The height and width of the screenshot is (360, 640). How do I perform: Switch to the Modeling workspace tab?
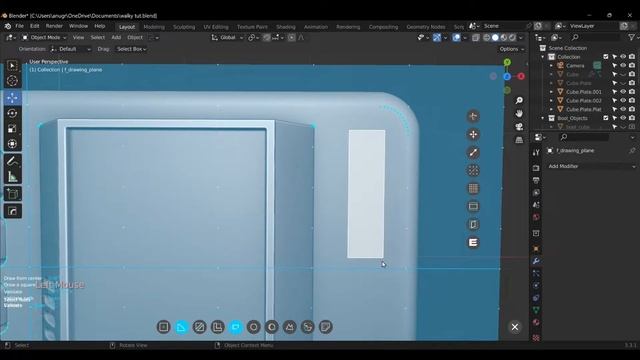click(x=154, y=27)
